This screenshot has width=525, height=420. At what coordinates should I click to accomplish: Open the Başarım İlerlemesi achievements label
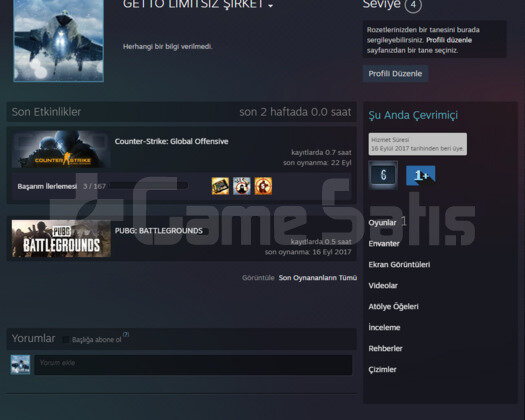[47, 186]
